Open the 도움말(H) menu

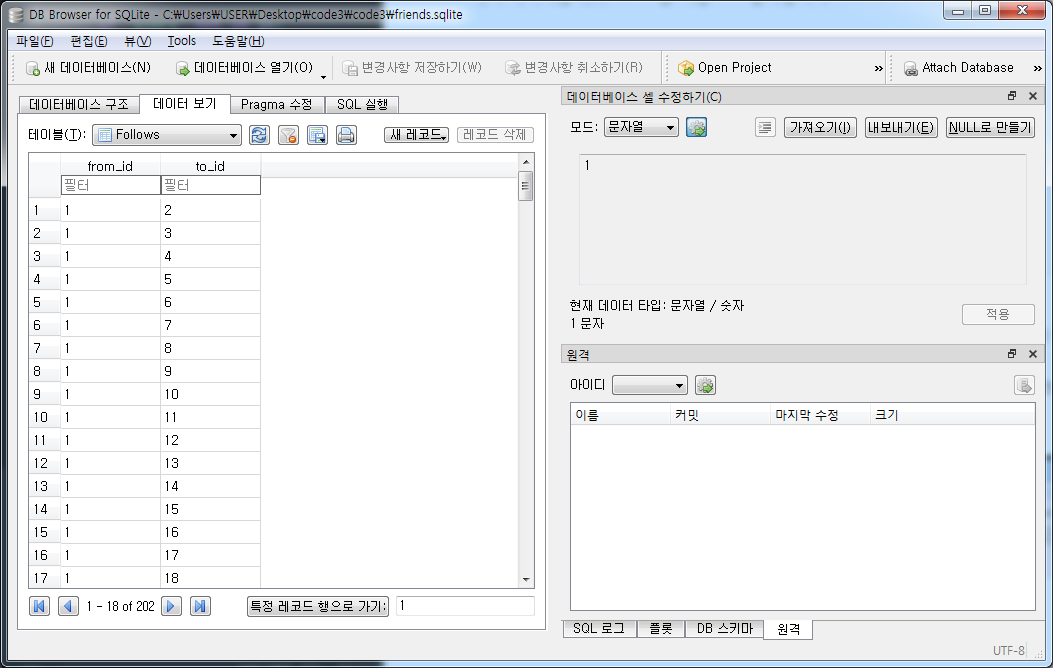238,41
